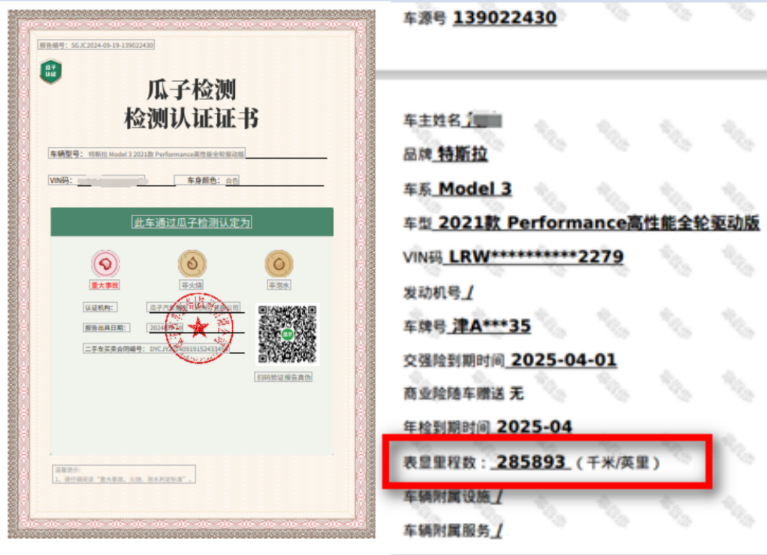The image size is (767, 555).
Task: Click the odometer reading 285893
Action: (531, 462)
